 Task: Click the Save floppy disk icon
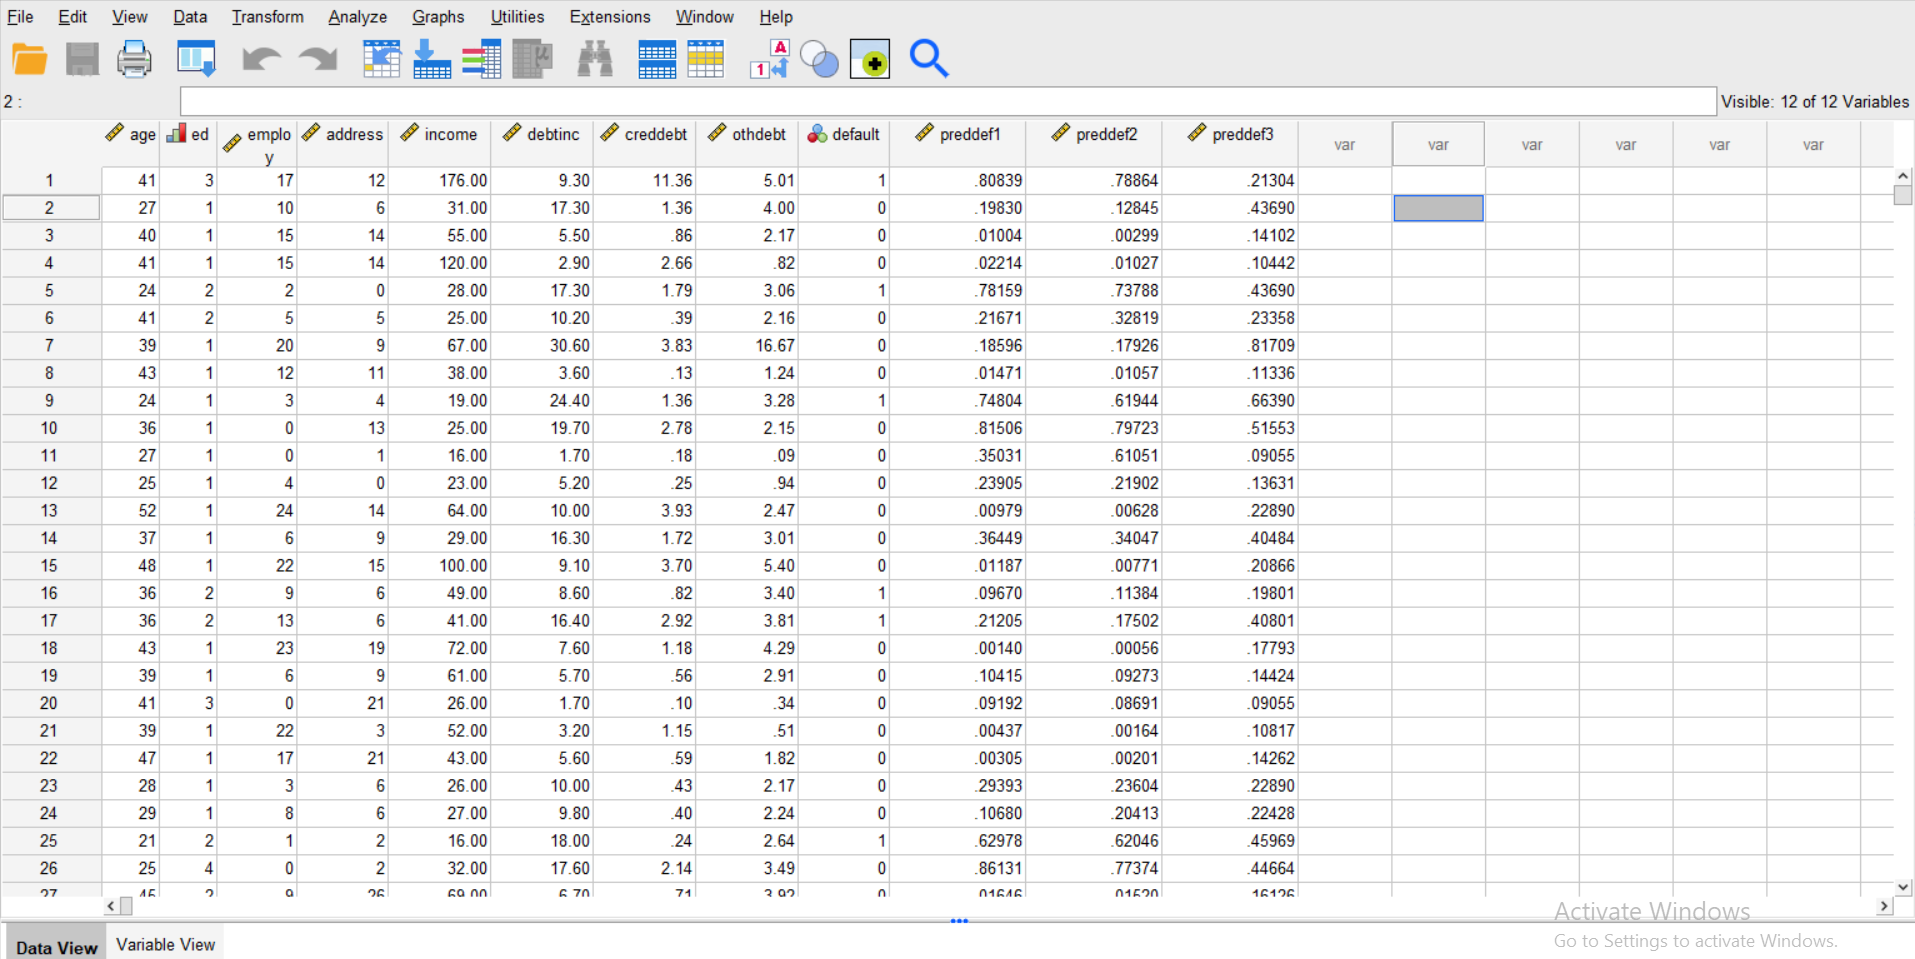click(82, 59)
